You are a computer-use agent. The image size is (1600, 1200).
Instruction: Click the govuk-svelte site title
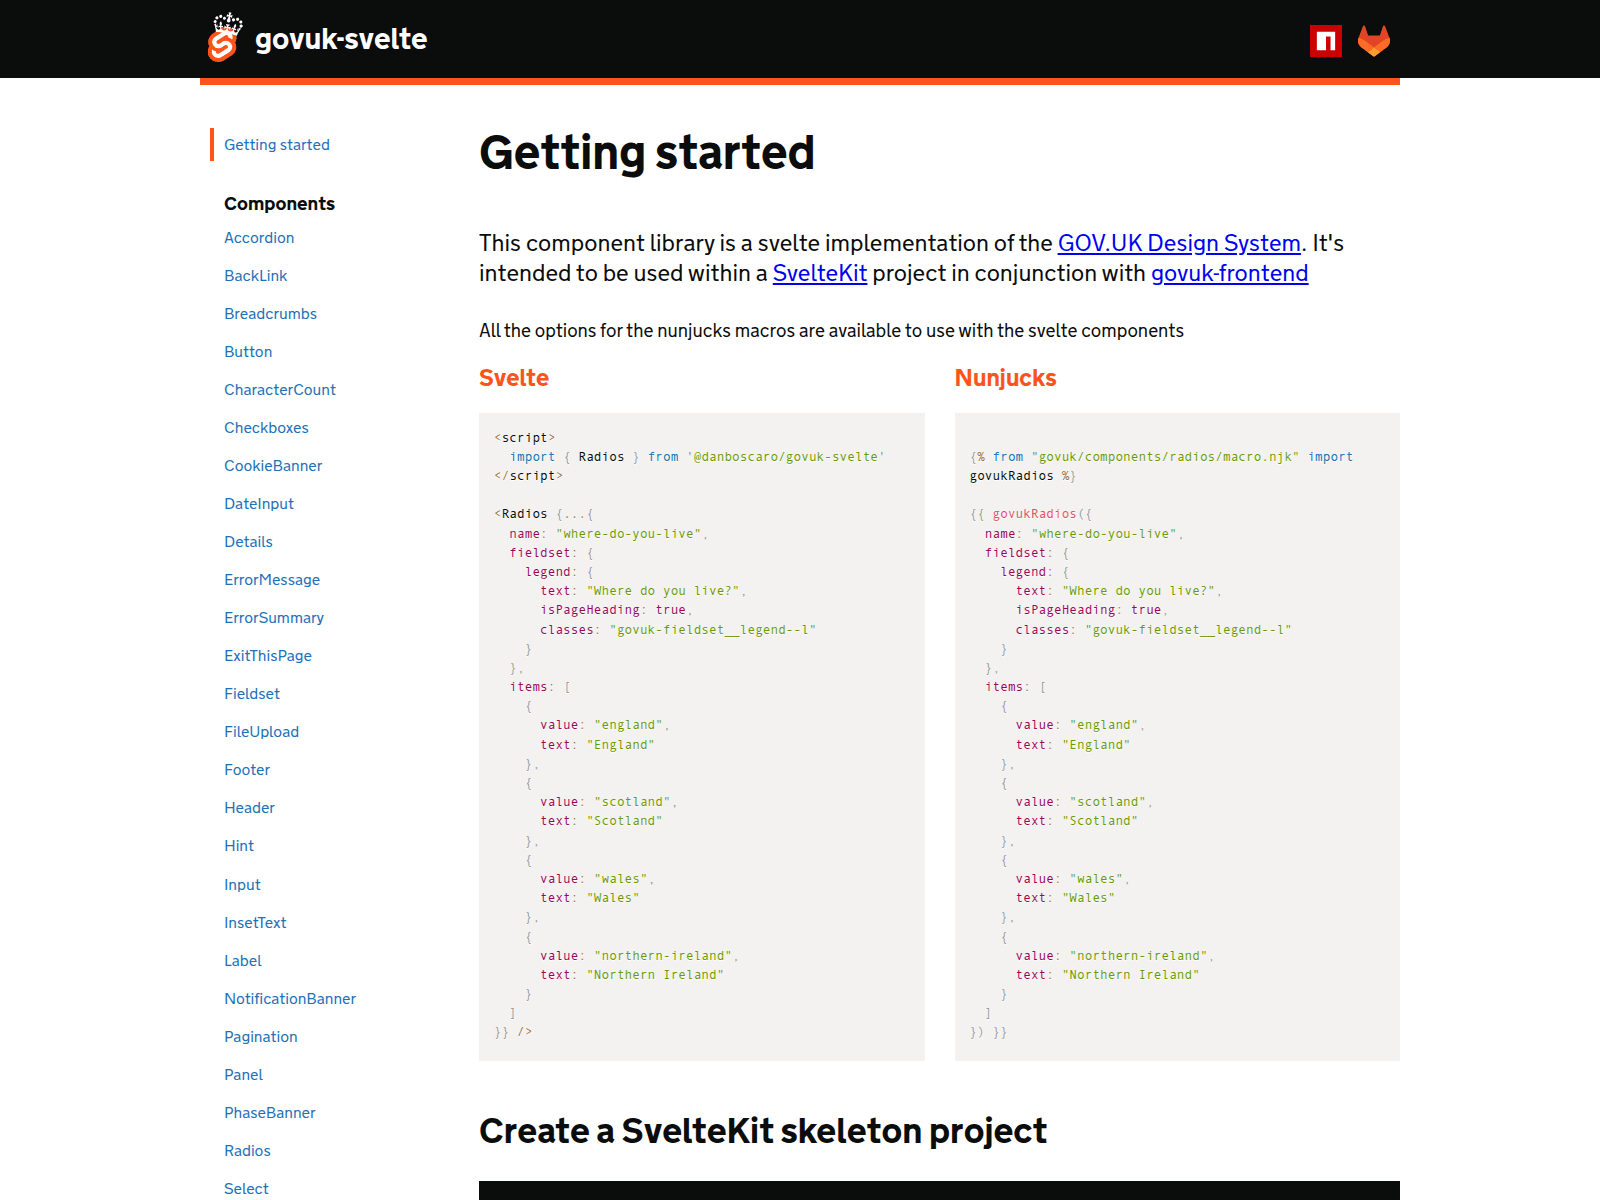341,39
